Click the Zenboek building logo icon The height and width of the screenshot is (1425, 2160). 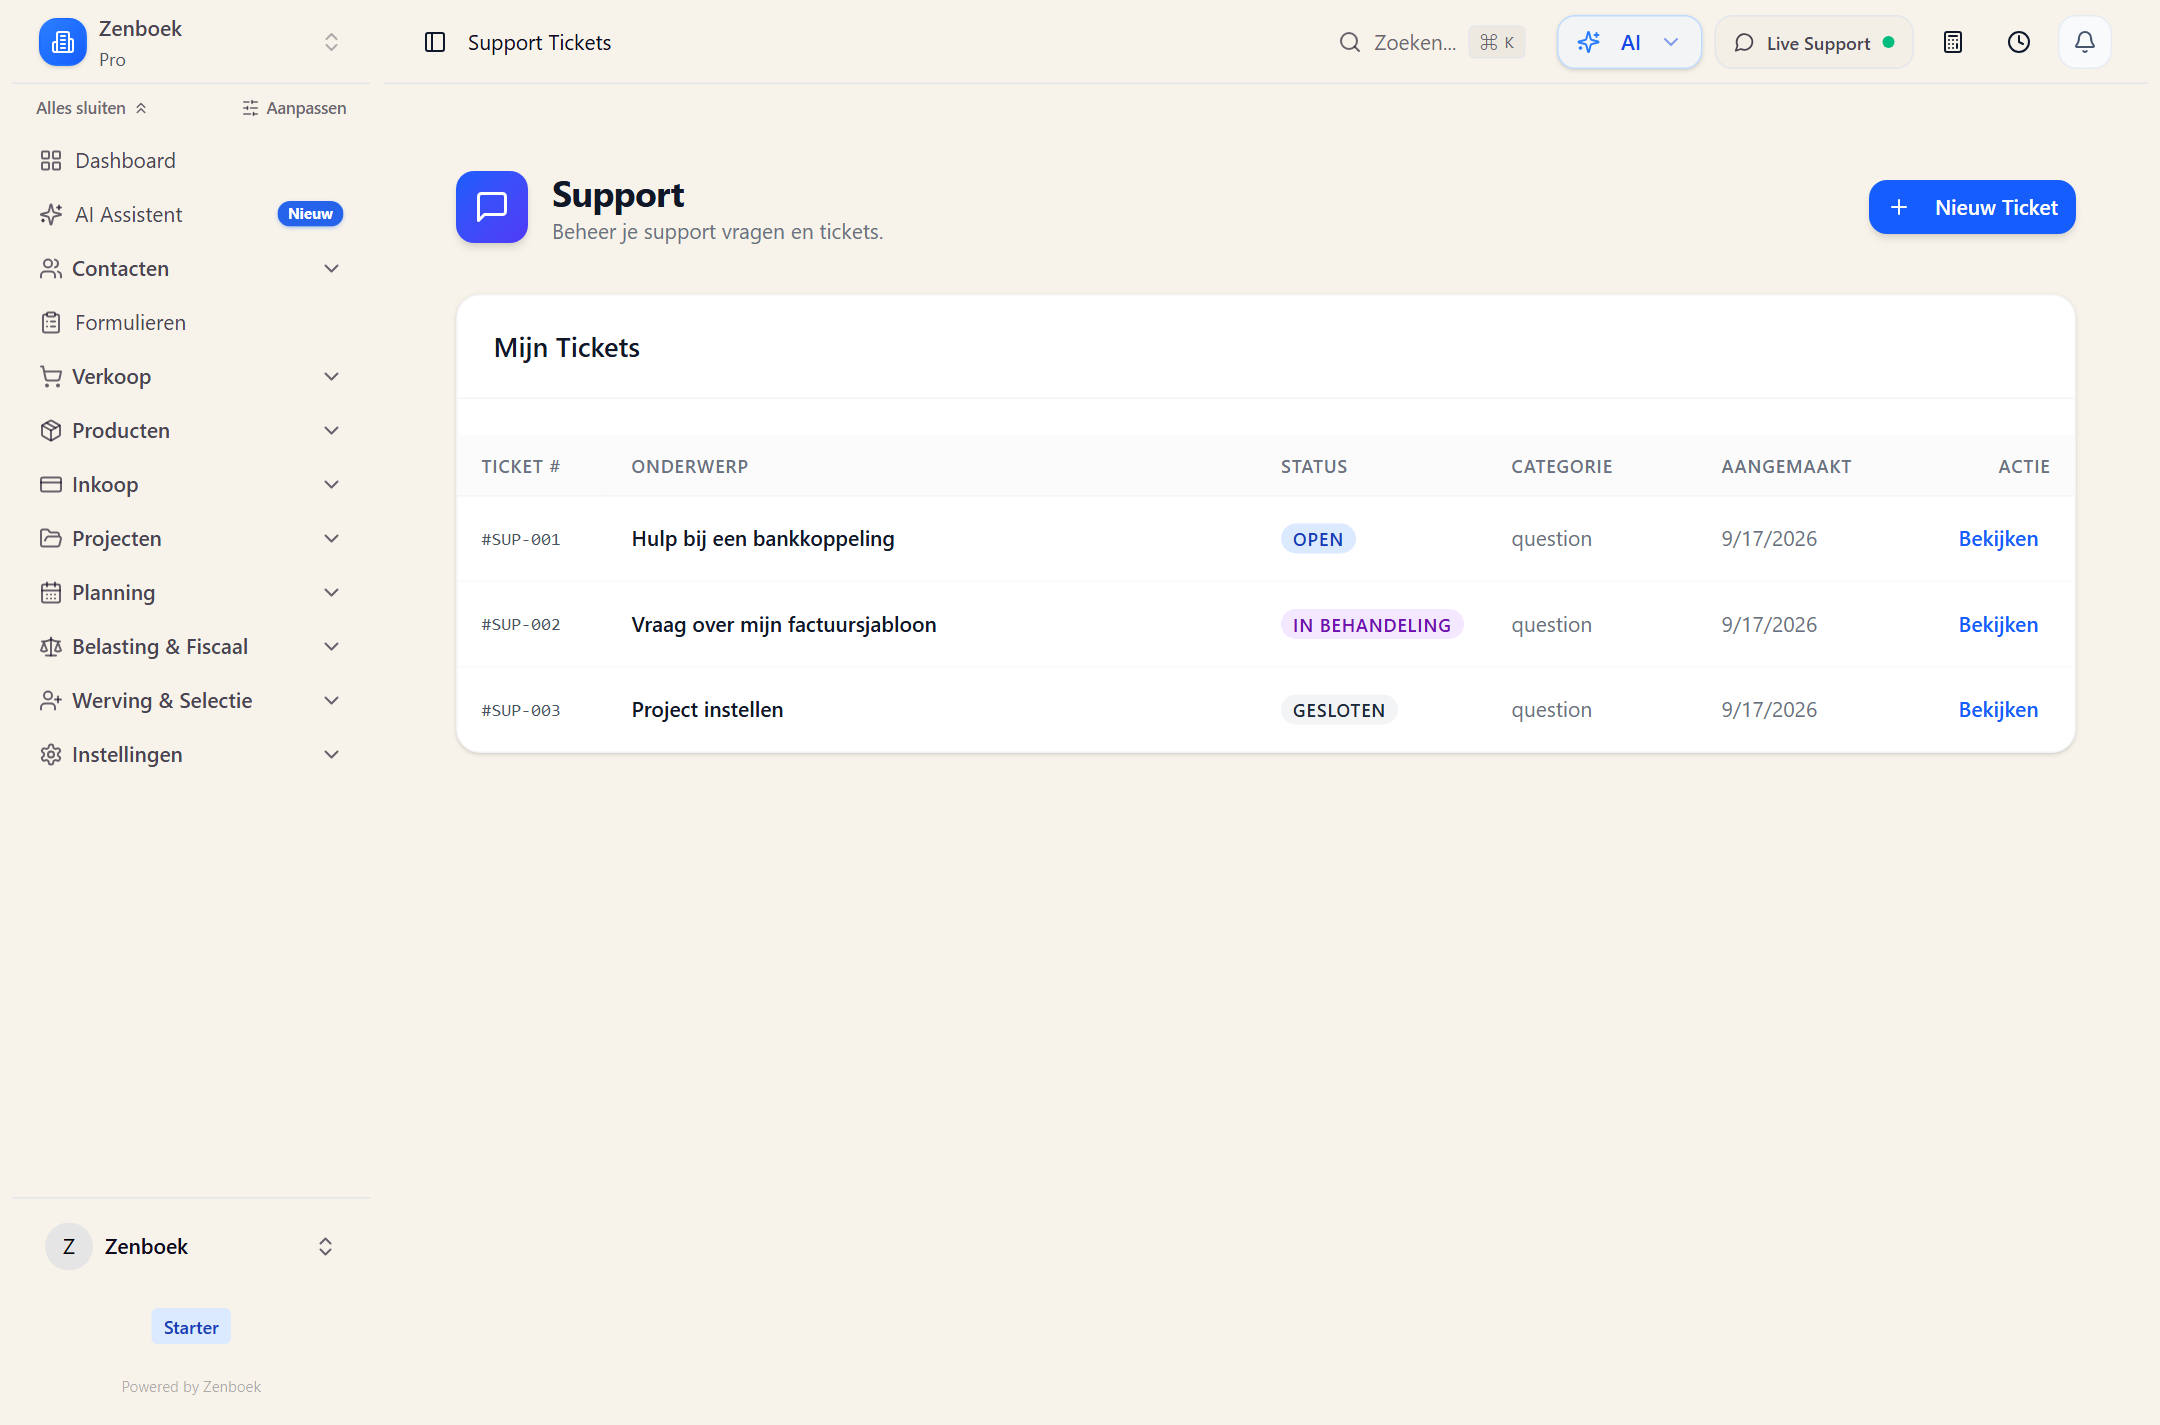click(63, 42)
